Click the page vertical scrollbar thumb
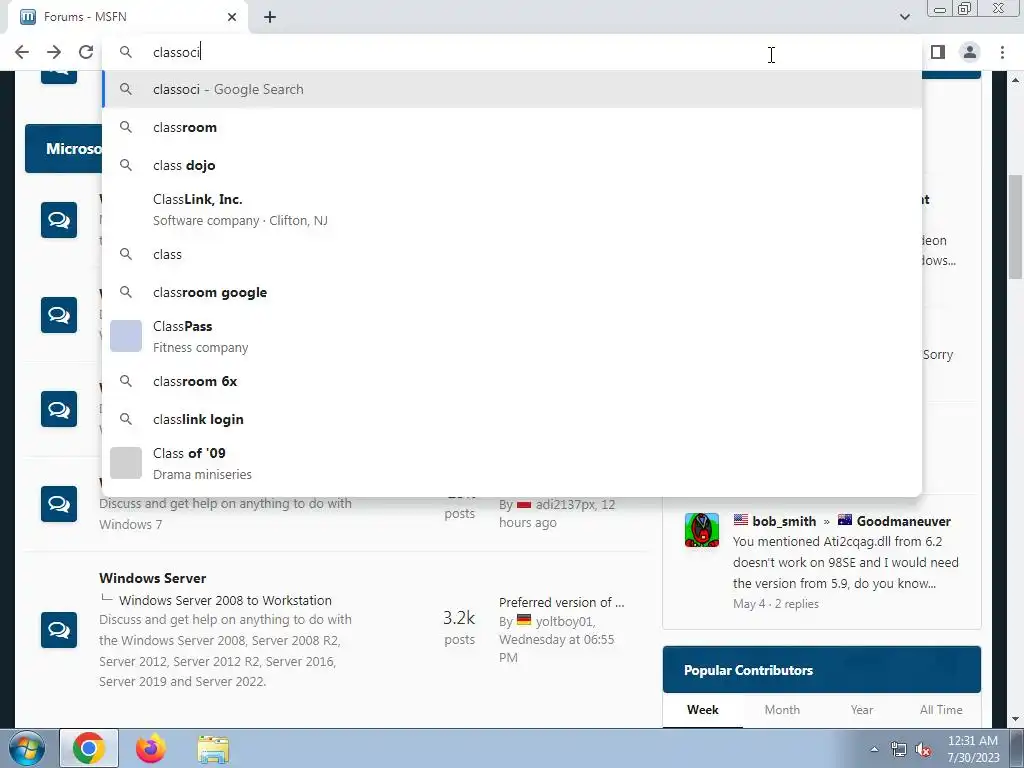 (x=1016, y=226)
